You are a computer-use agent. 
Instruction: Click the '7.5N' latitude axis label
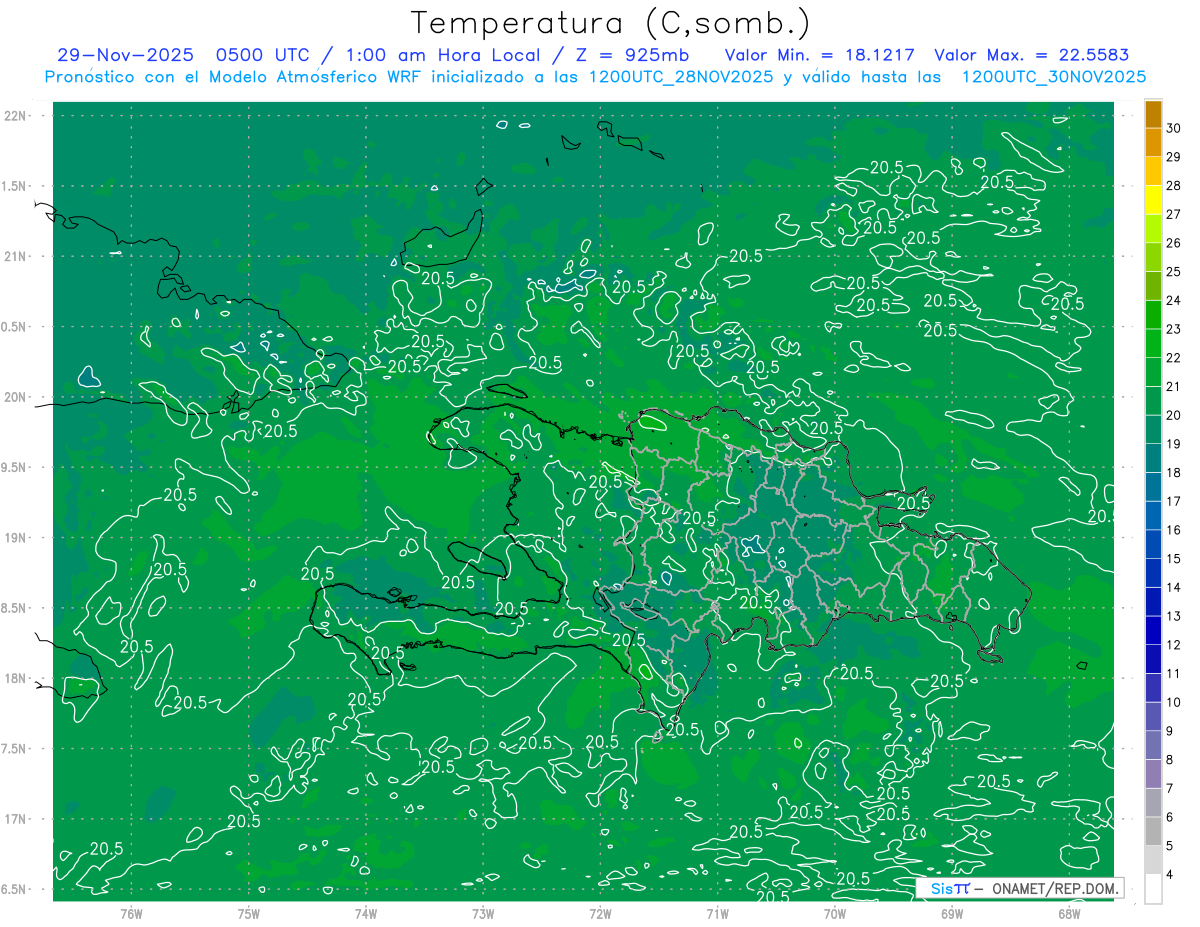tap(14, 749)
